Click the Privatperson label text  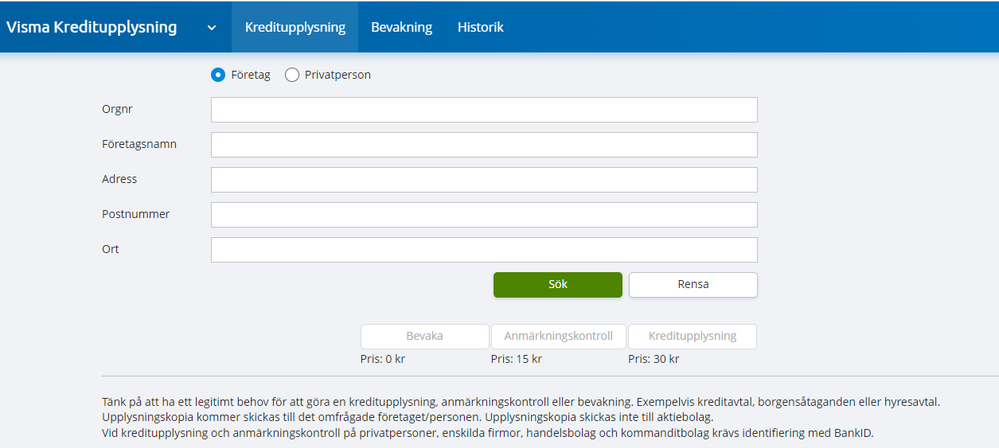(337, 75)
